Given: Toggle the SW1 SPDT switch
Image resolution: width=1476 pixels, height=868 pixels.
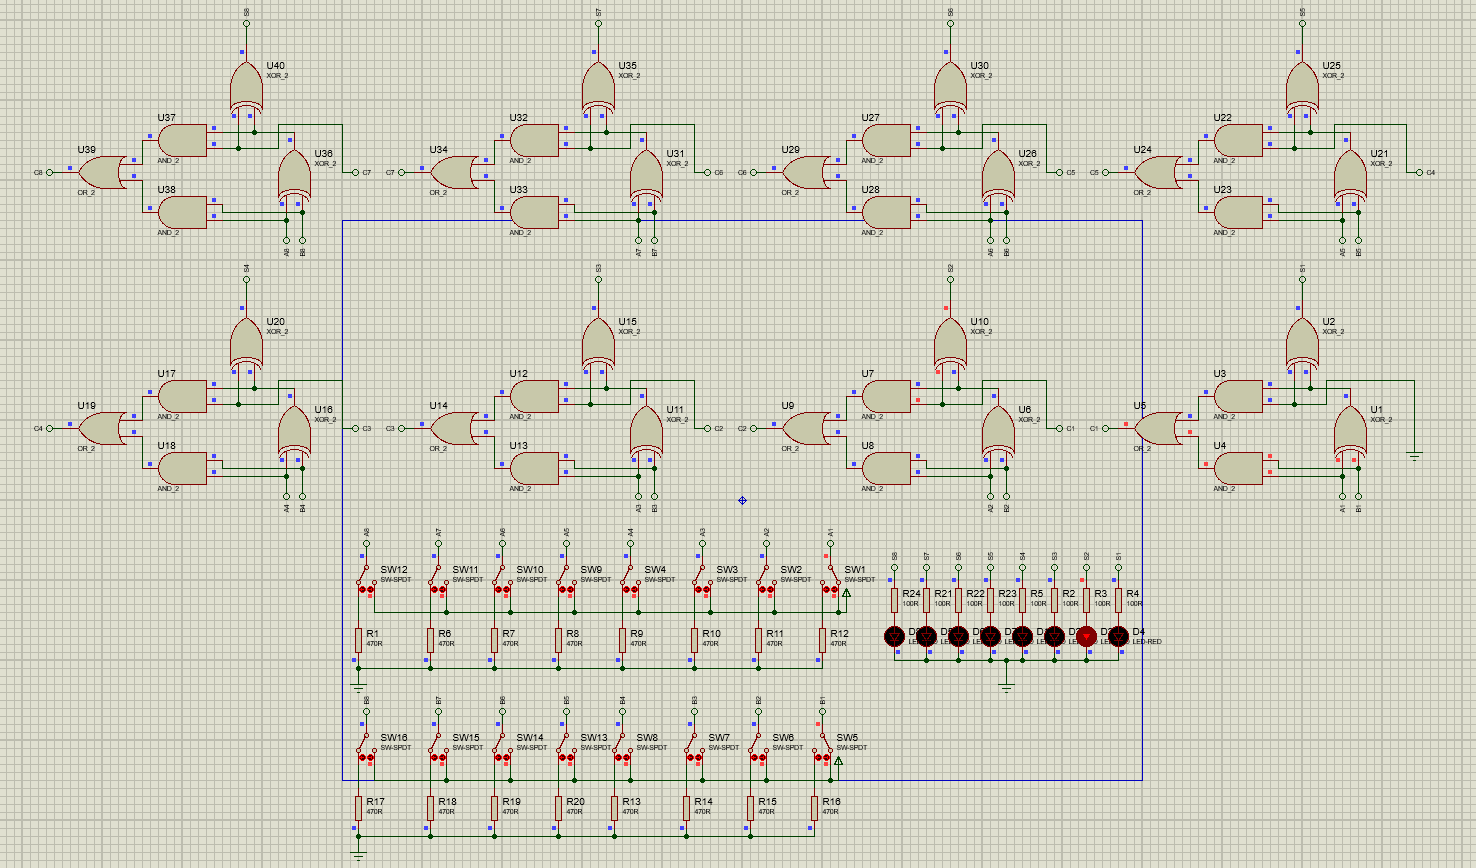Looking at the screenshot, I should 830,588.
